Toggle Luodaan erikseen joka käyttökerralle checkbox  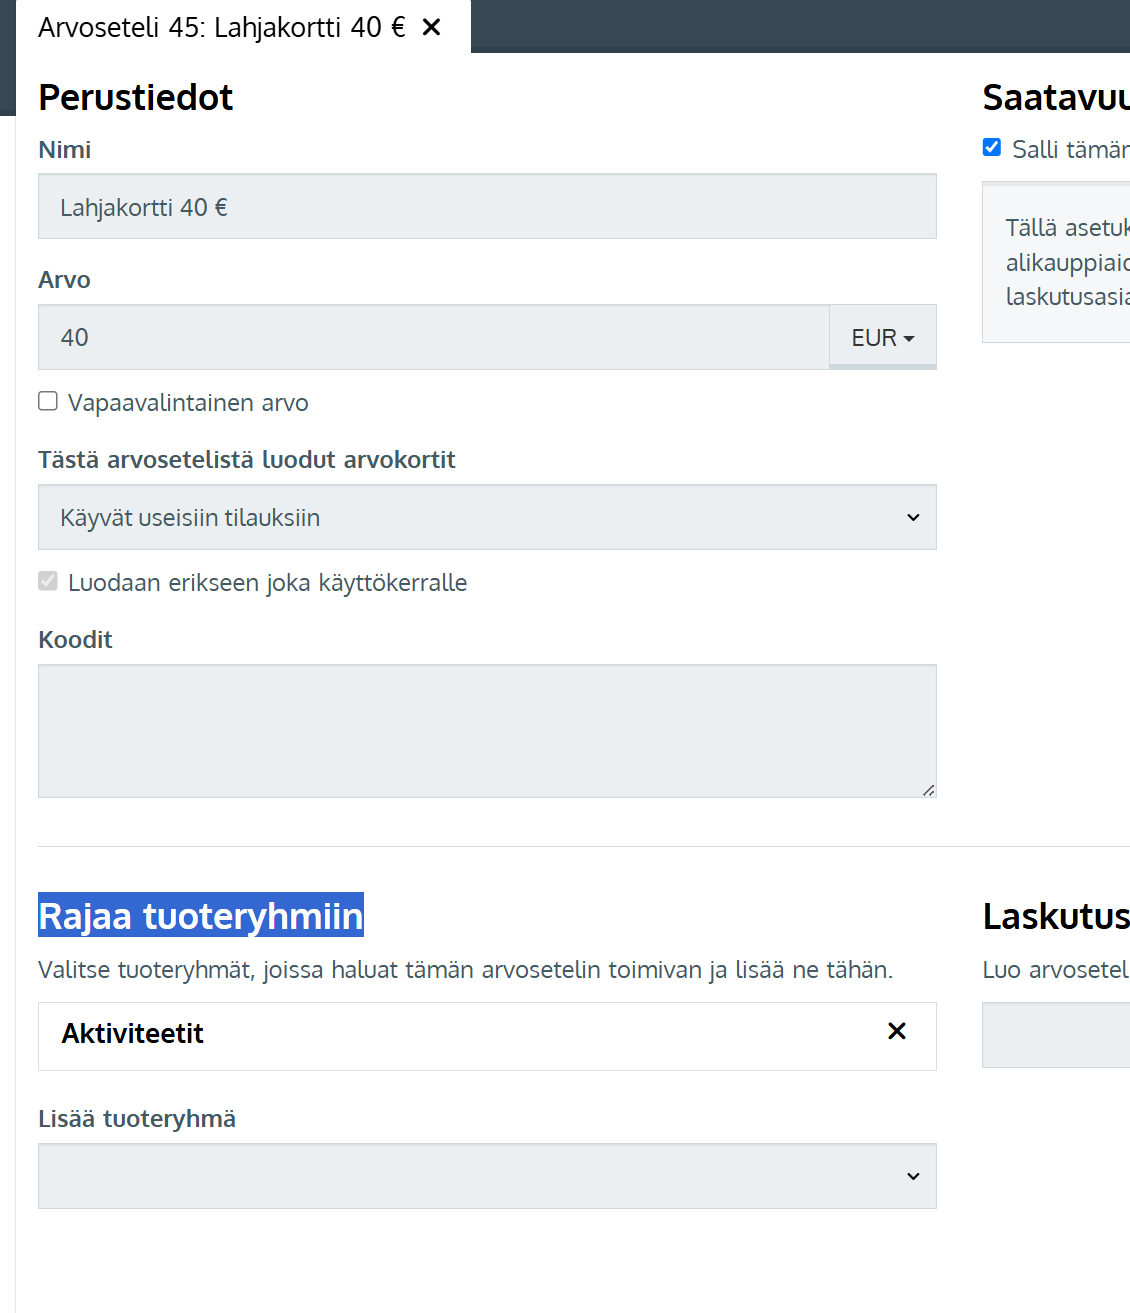click(x=48, y=581)
